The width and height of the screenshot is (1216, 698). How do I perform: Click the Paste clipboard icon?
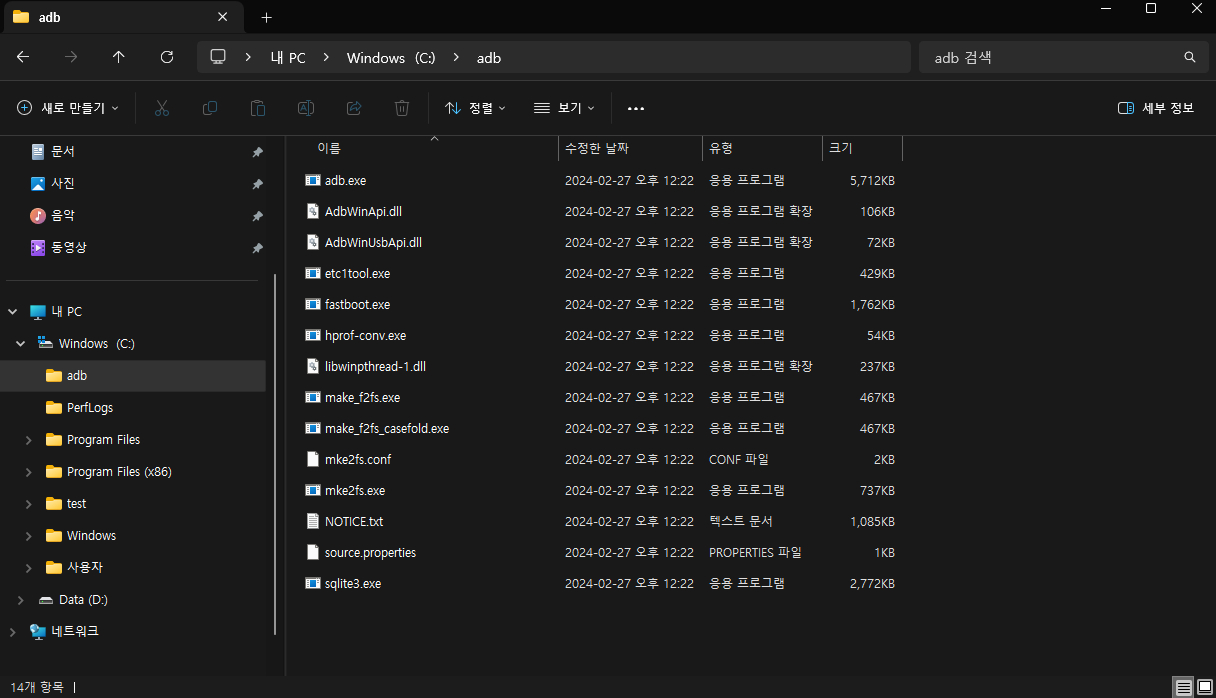pyautogui.click(x=258, y=108)
